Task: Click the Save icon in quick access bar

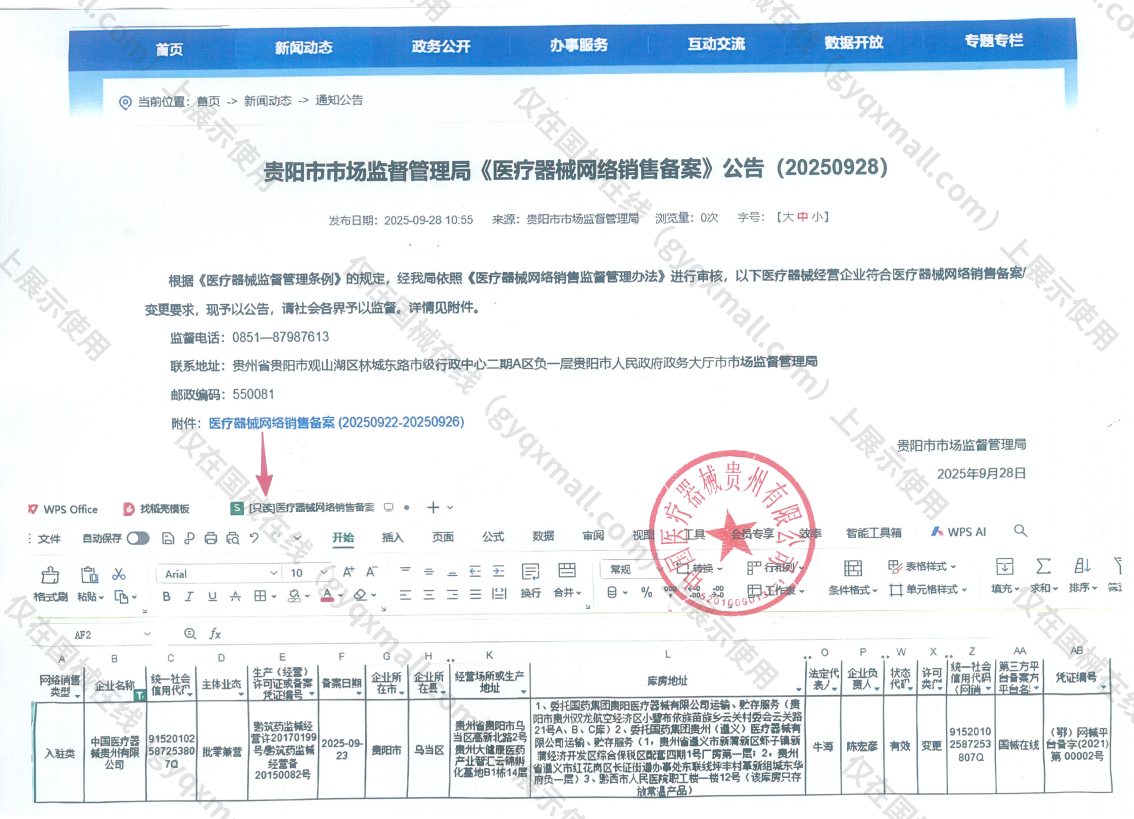Action: point(168,538)
